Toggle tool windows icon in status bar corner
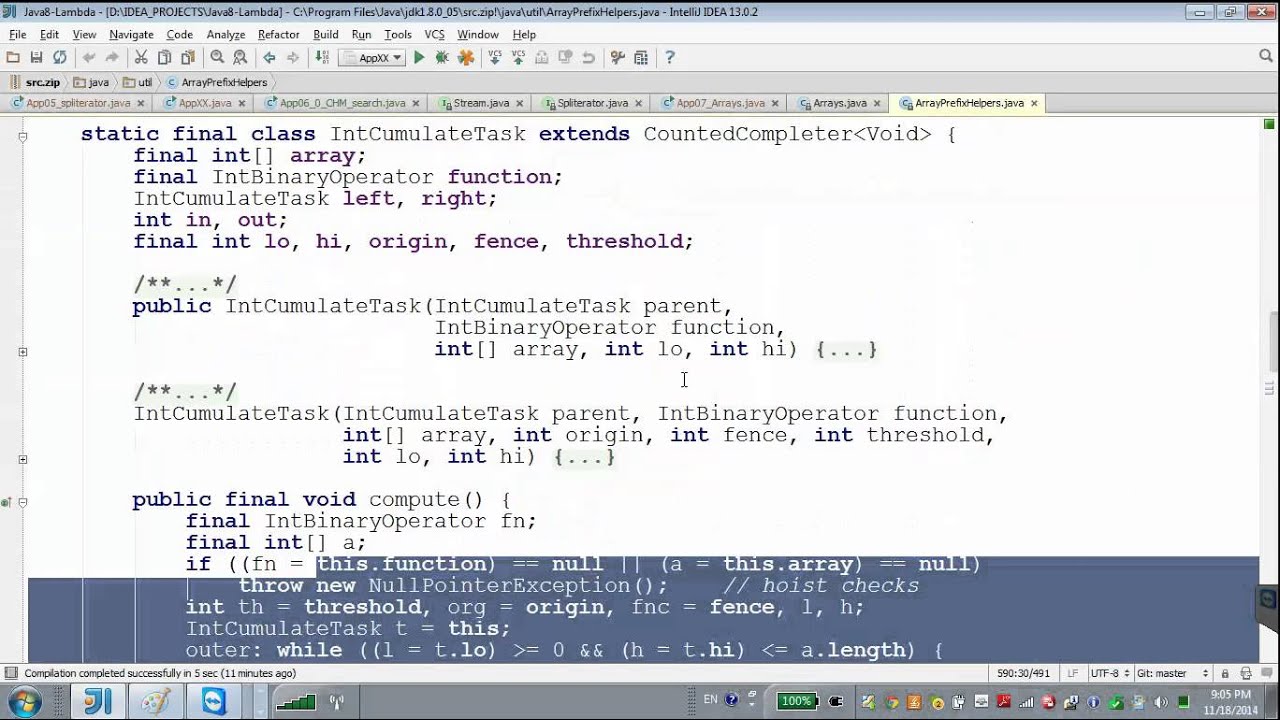Screen dimensions: 1280x720 [x=10, y=673]
